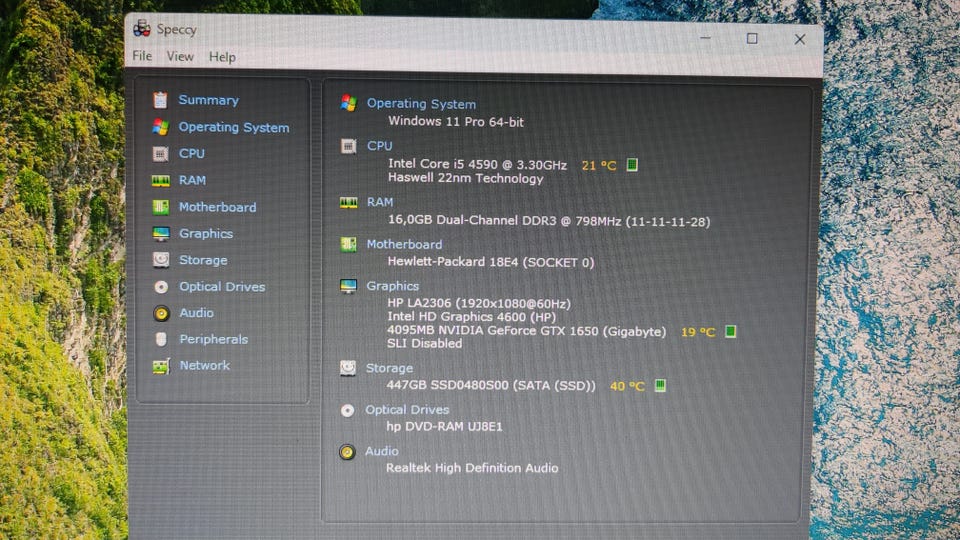Viewport: 960px width, 540px height.
Task: Click the Windows flag icon in summary pane
Action: point(348,103)
